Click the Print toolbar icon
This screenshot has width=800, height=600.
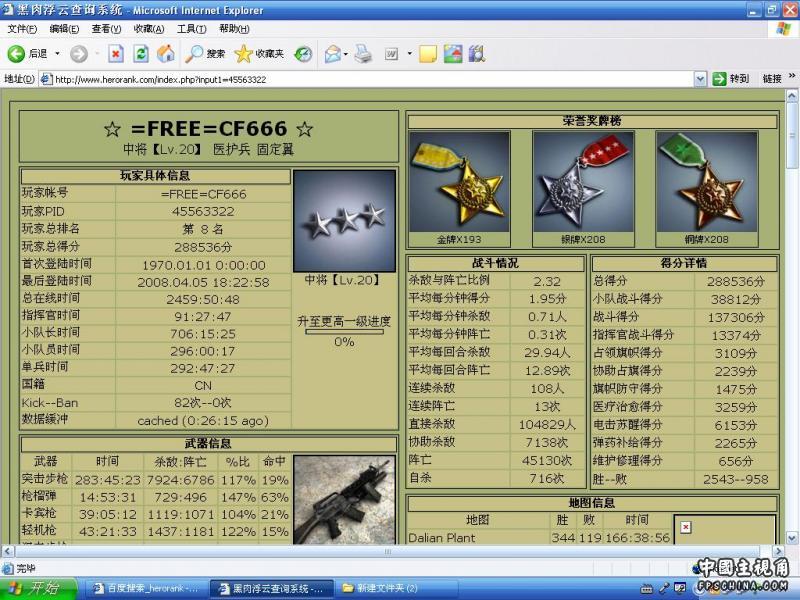pyautogui.click(x=363, y=54)
